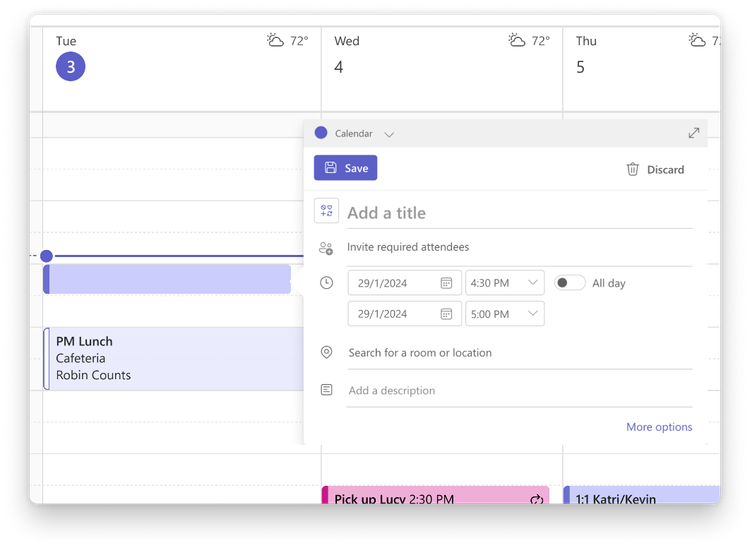Viewport: 750px width, 548px height.
Task: Open the event category icon beside the title
Action: click(x=326, y=211)
